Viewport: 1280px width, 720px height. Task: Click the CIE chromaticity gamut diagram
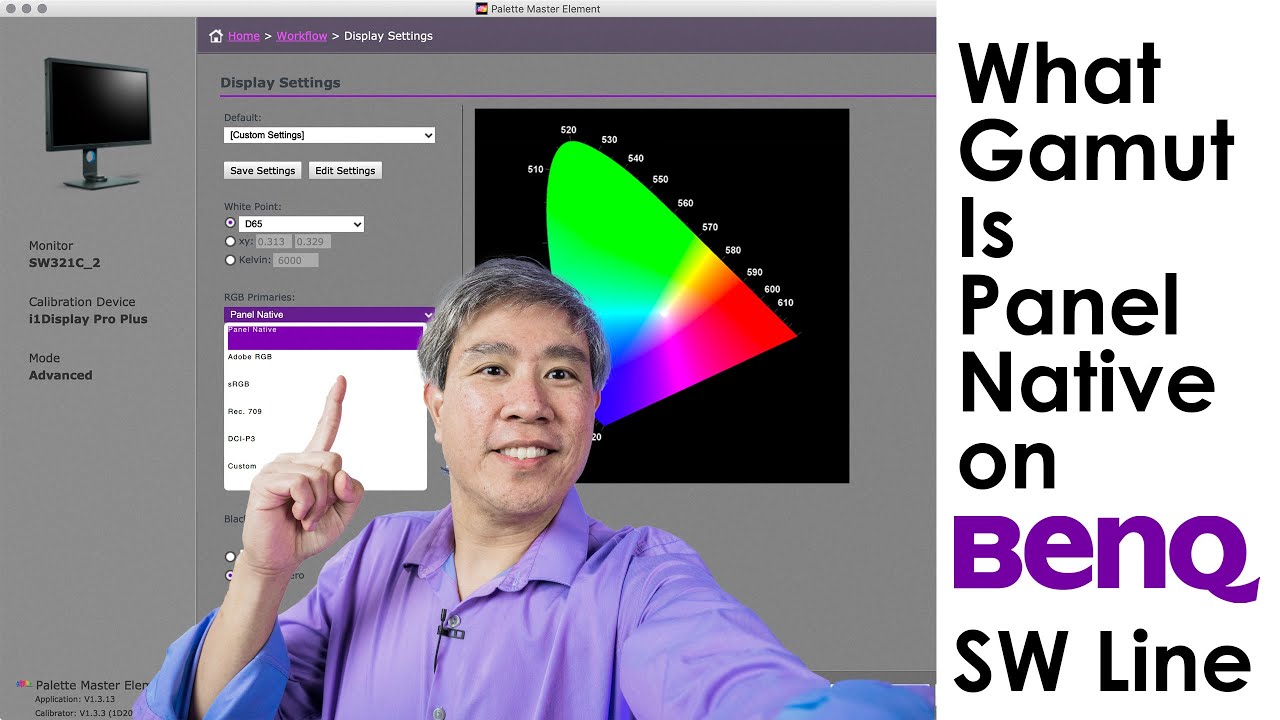click(662, 295)
